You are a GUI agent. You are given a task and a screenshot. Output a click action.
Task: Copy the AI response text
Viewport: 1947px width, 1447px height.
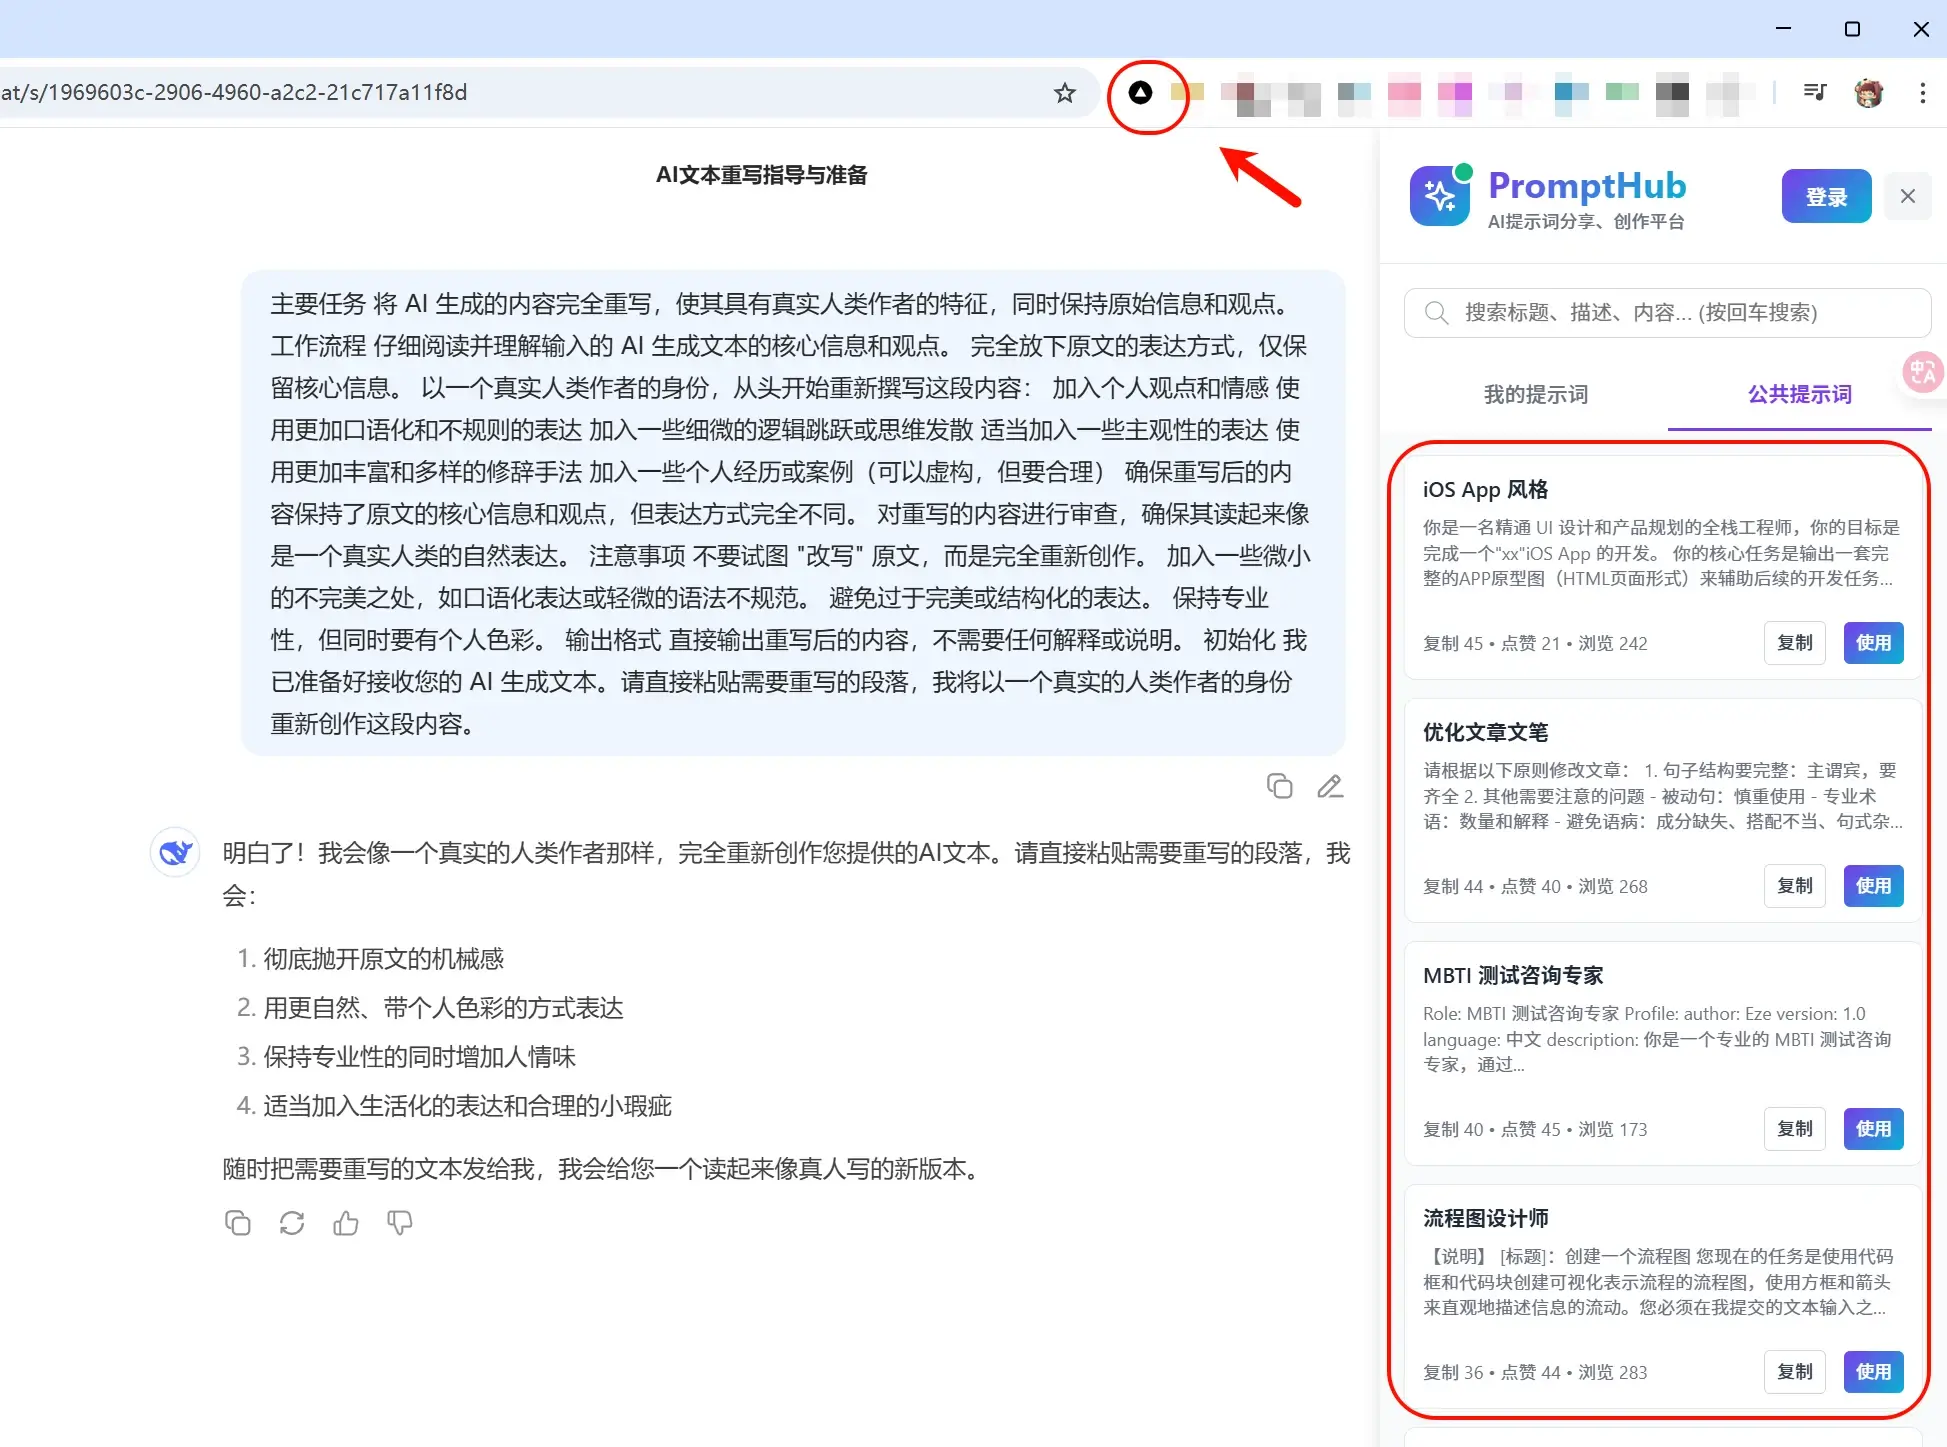[238, 1223]
